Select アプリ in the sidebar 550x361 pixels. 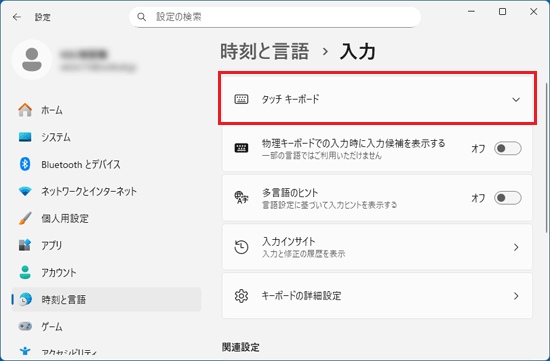click(x=106, y=245)
